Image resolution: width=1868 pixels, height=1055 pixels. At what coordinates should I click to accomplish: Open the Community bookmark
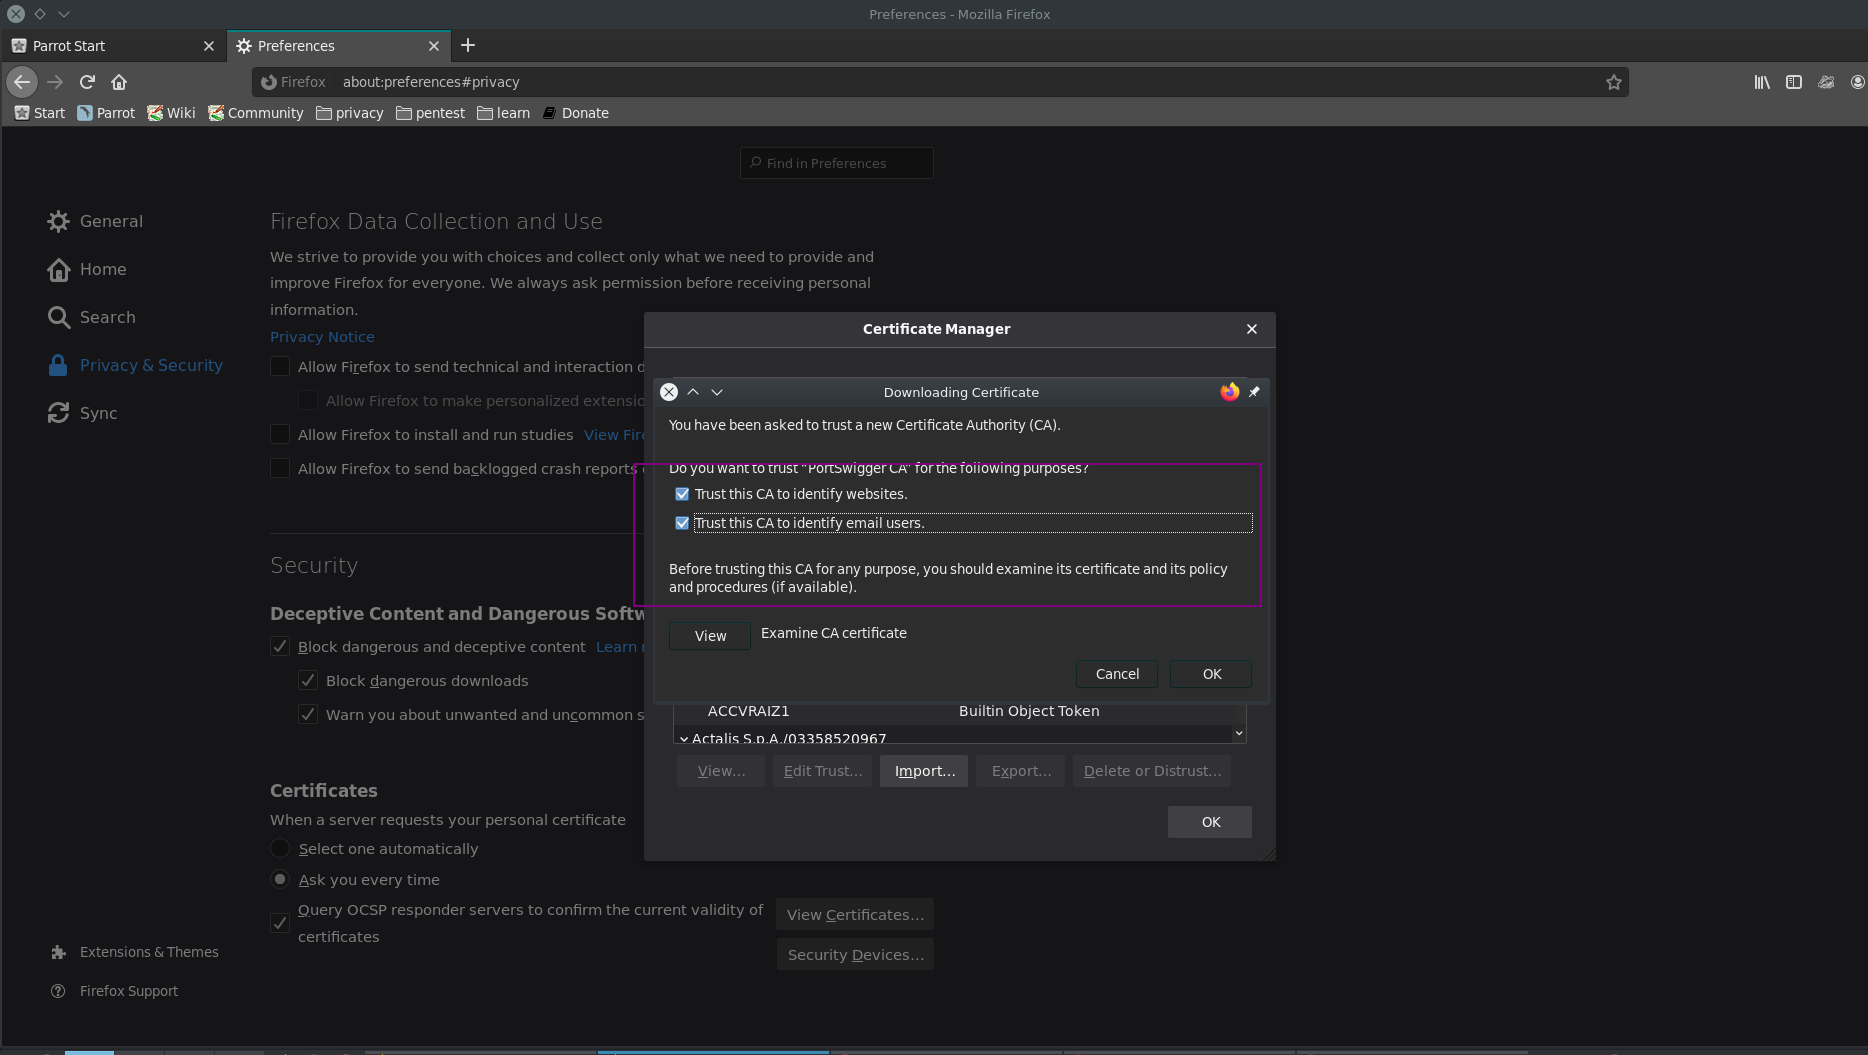[255, 113]
